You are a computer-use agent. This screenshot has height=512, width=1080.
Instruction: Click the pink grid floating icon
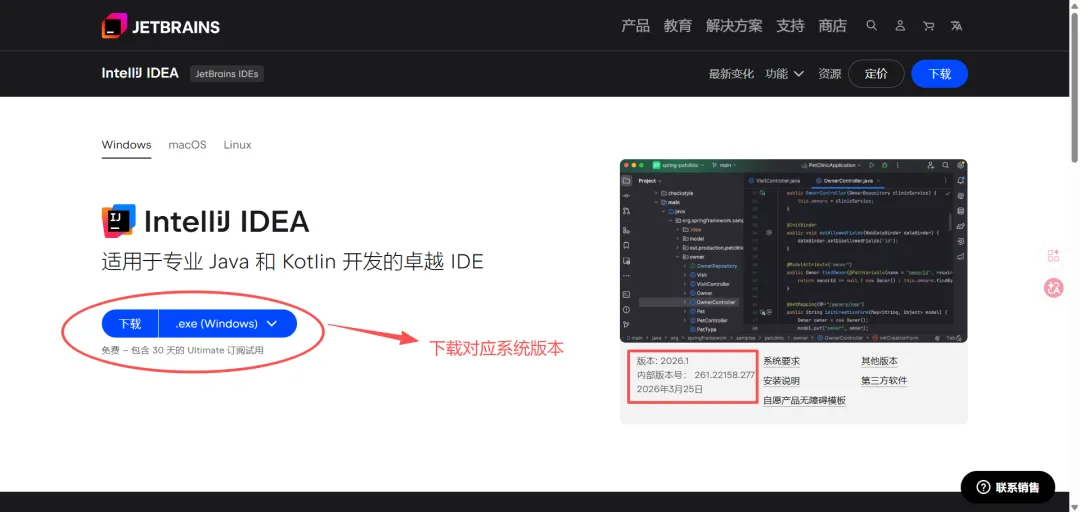tap(1053, 256)
